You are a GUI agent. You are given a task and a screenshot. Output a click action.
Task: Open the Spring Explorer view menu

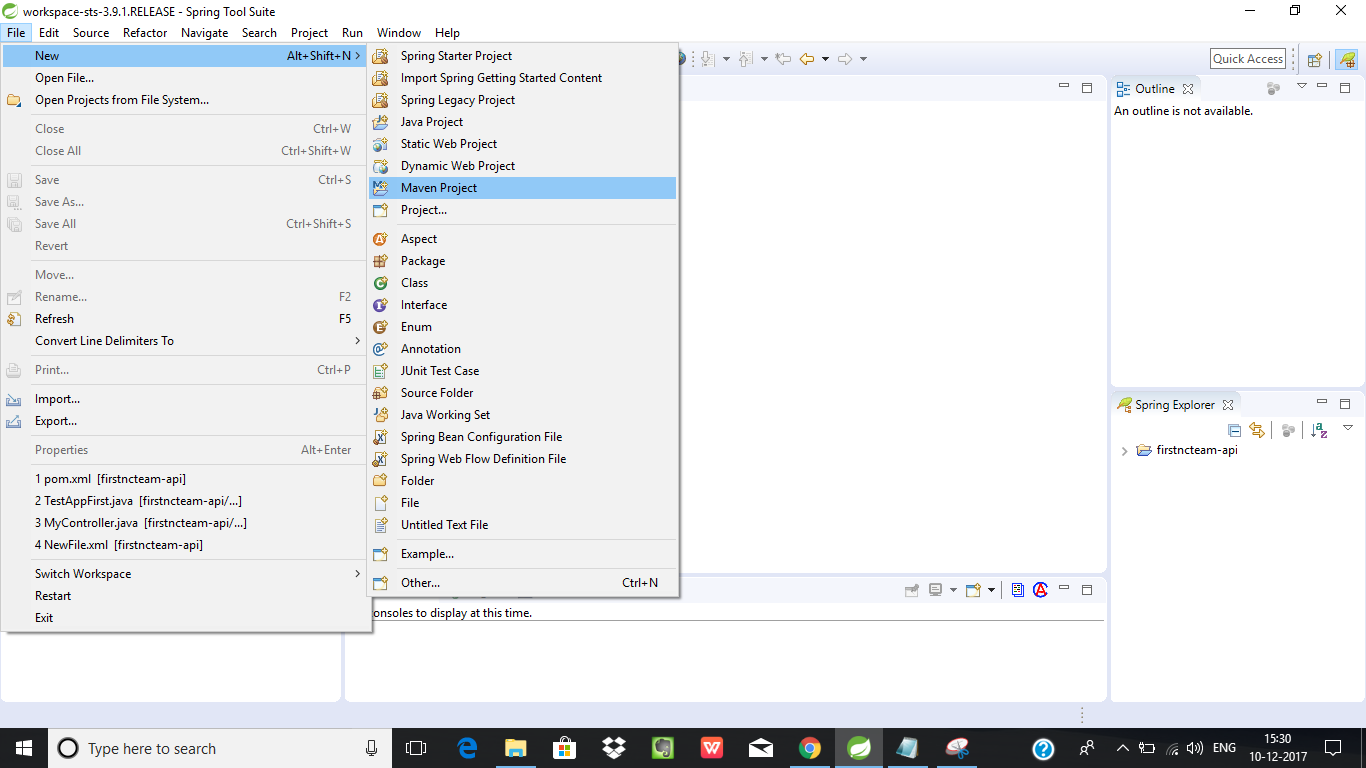click(1347, 428)
